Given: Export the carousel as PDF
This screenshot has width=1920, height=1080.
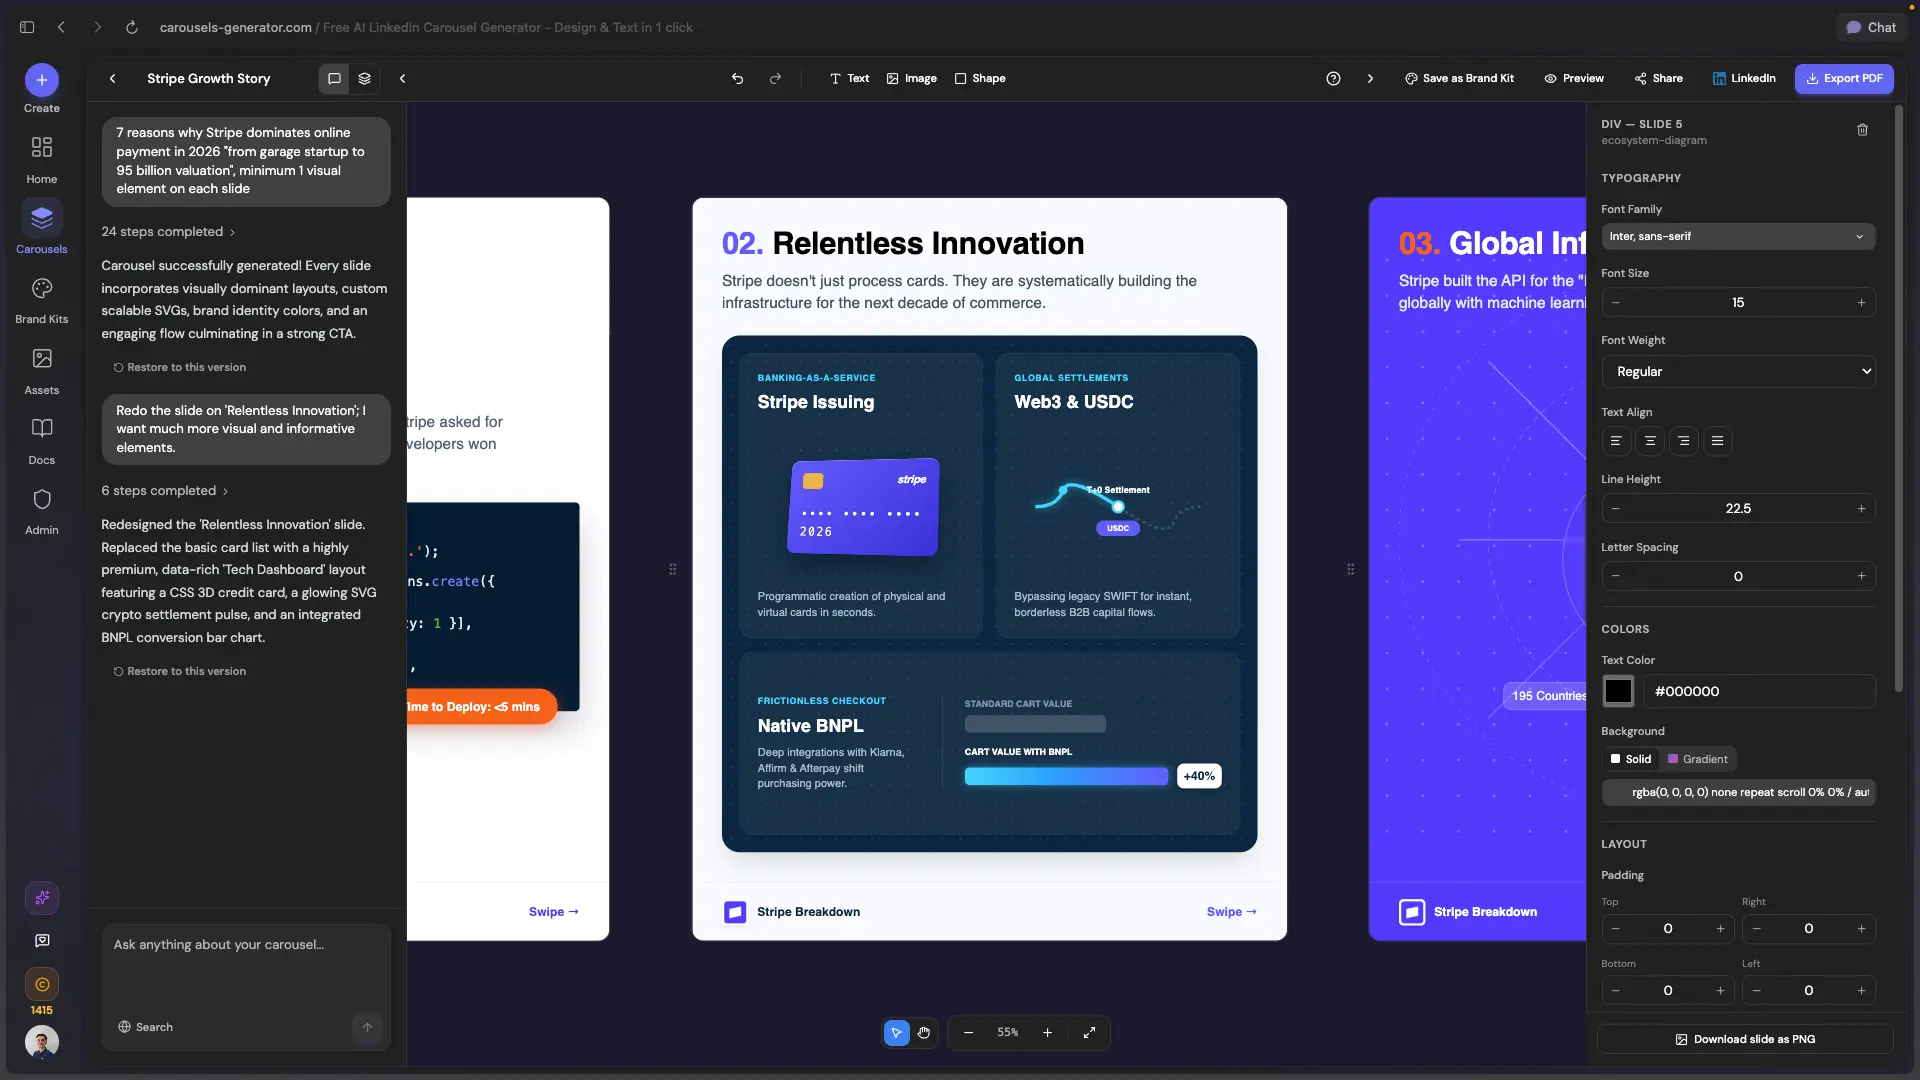Looking at the screenshot, I should 1844,79.
